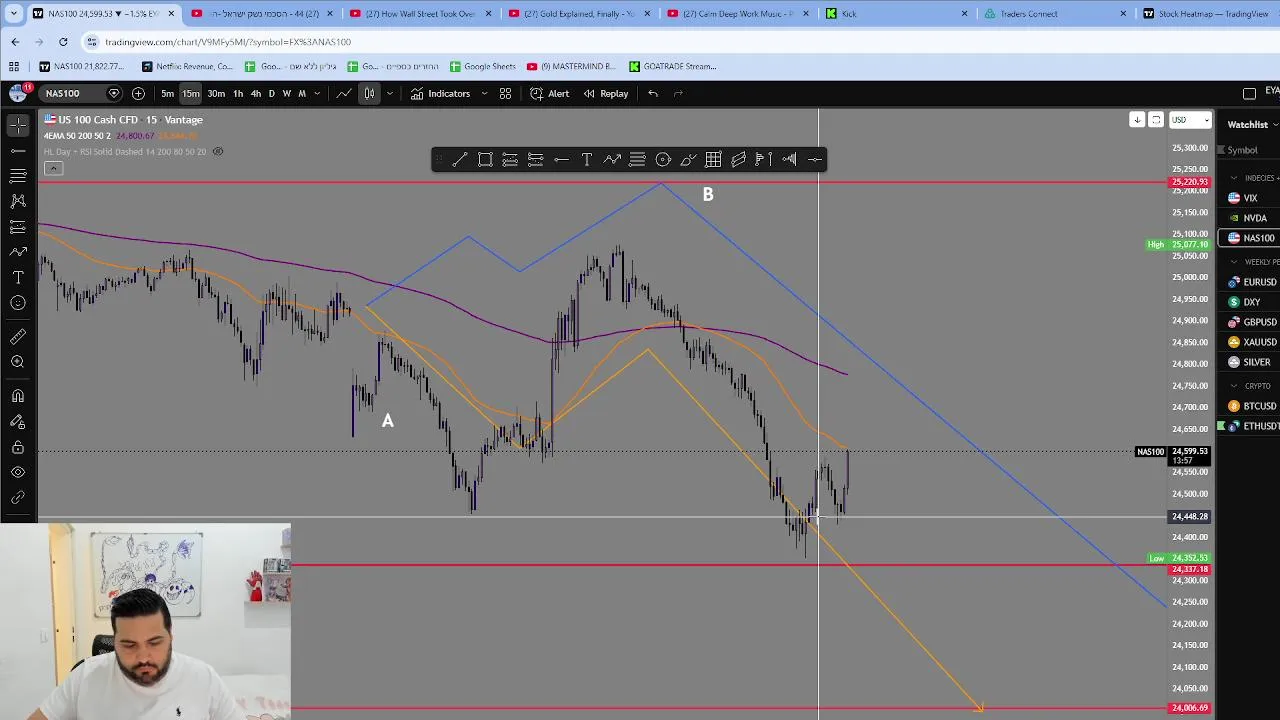Viewport: 1280px width, 720px height.
Task: Open Stock Heatmap TradingView browser tab
Action: [1206, 13]
